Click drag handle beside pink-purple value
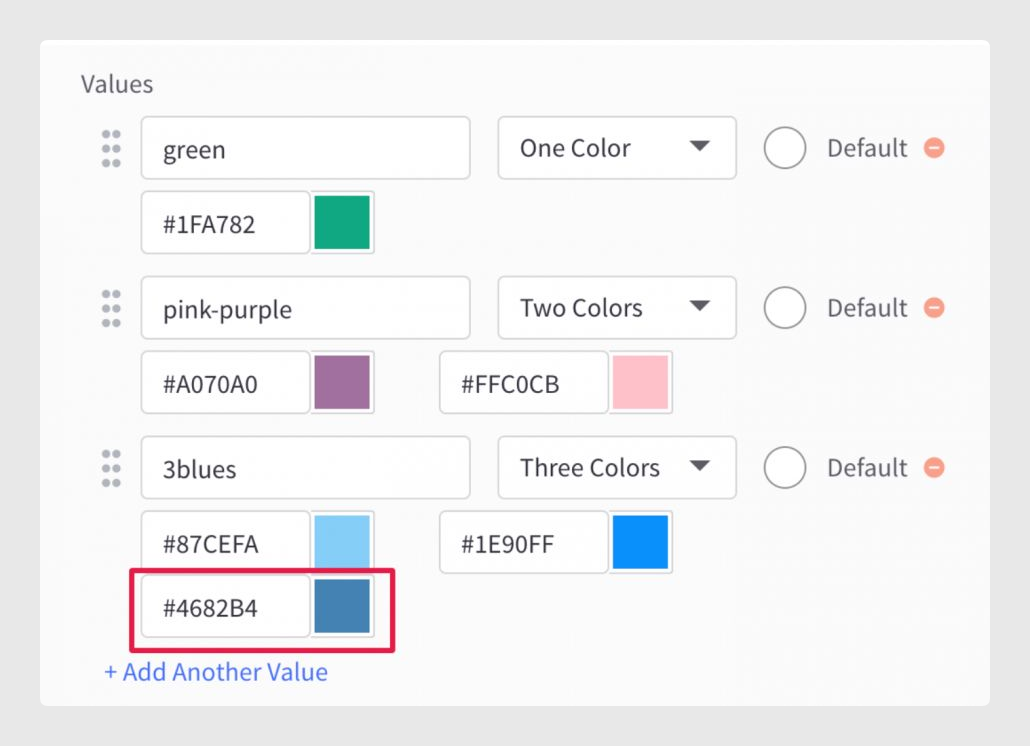The width and height of the screenshot is (1030, 746). click(x=111, y=308)
